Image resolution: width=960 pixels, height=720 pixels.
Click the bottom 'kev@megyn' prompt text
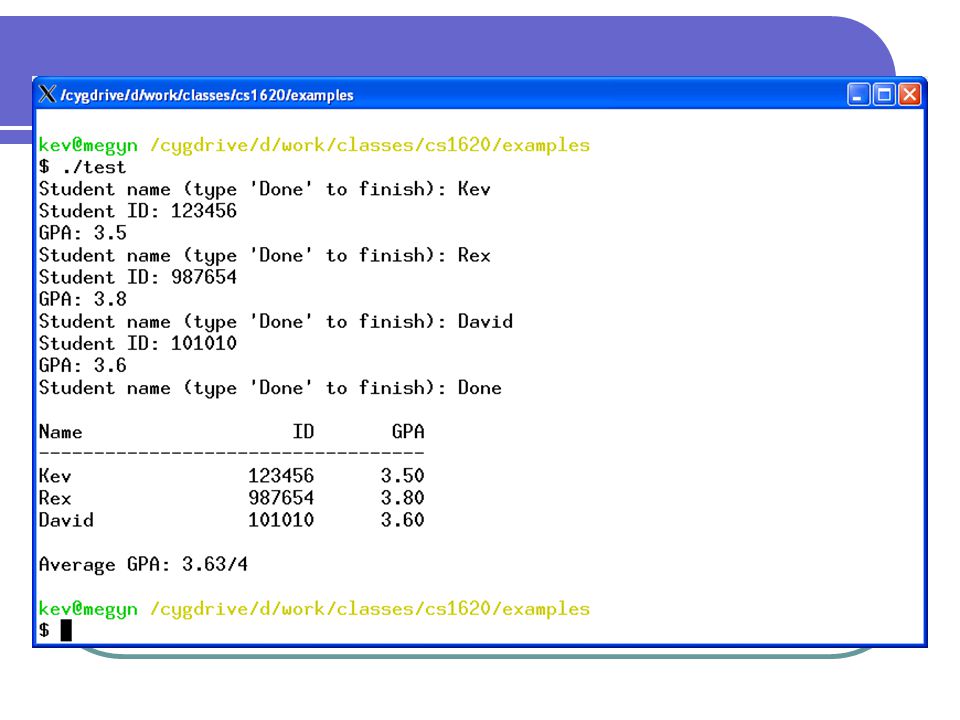[88, 609]
